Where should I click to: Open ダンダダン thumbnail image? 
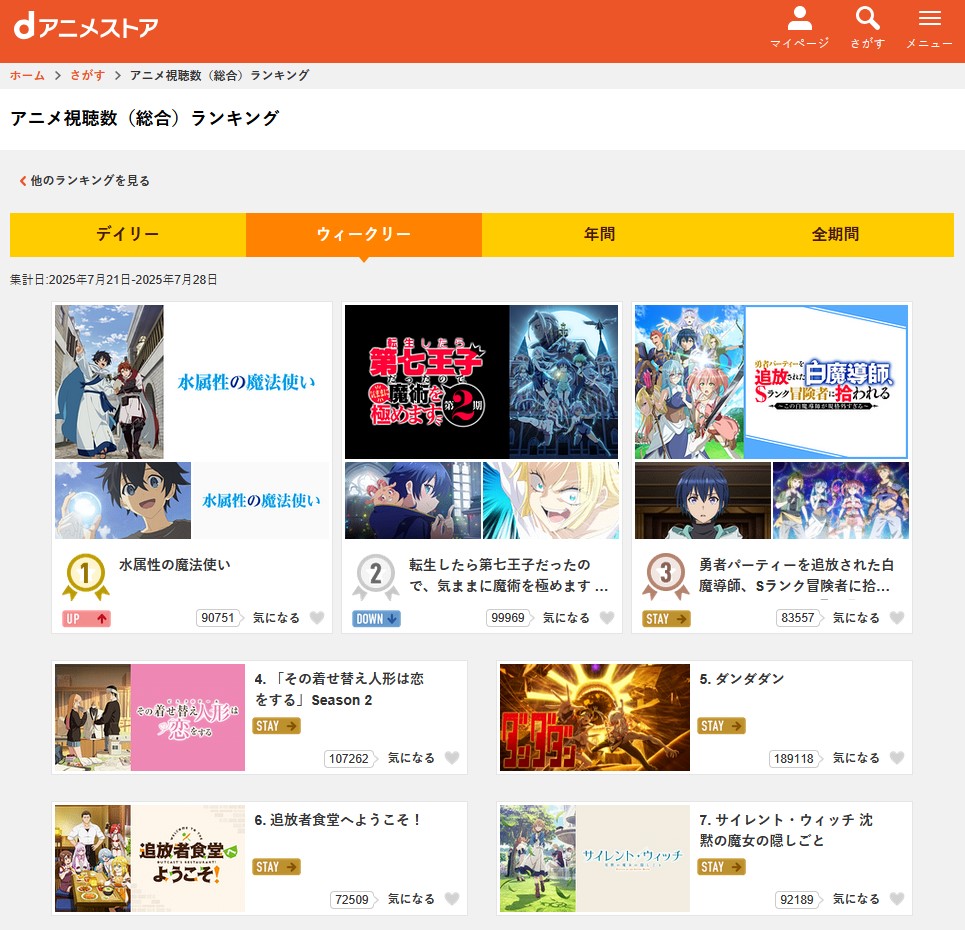tap(595, 717)
